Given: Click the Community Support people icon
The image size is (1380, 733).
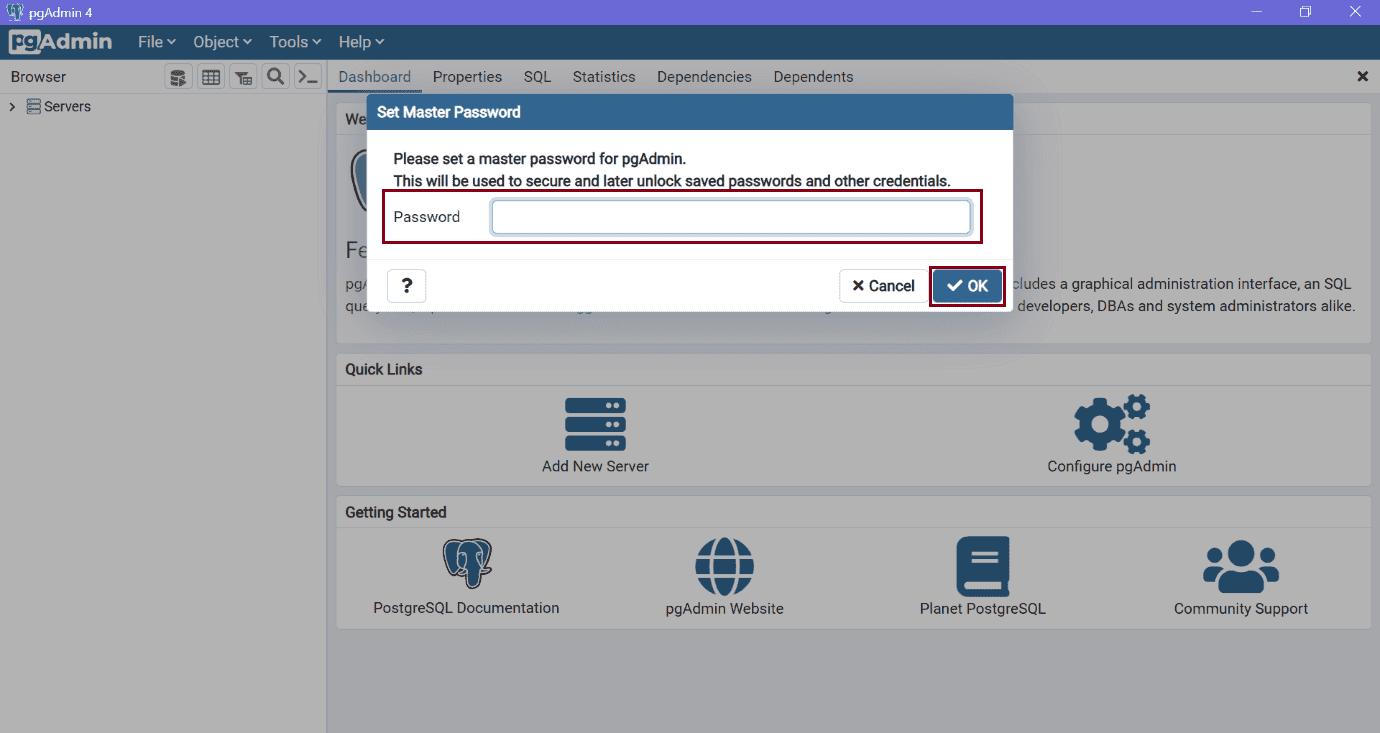Looking at the screenshot, I should coord(1240,566).
